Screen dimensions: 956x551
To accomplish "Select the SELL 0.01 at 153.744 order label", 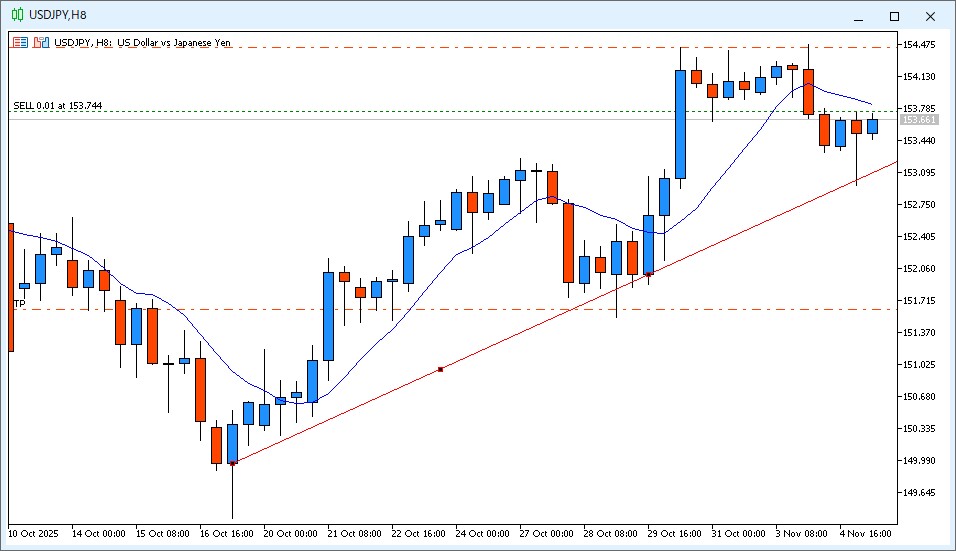I will pyautogui.click(x=58, y=106).
